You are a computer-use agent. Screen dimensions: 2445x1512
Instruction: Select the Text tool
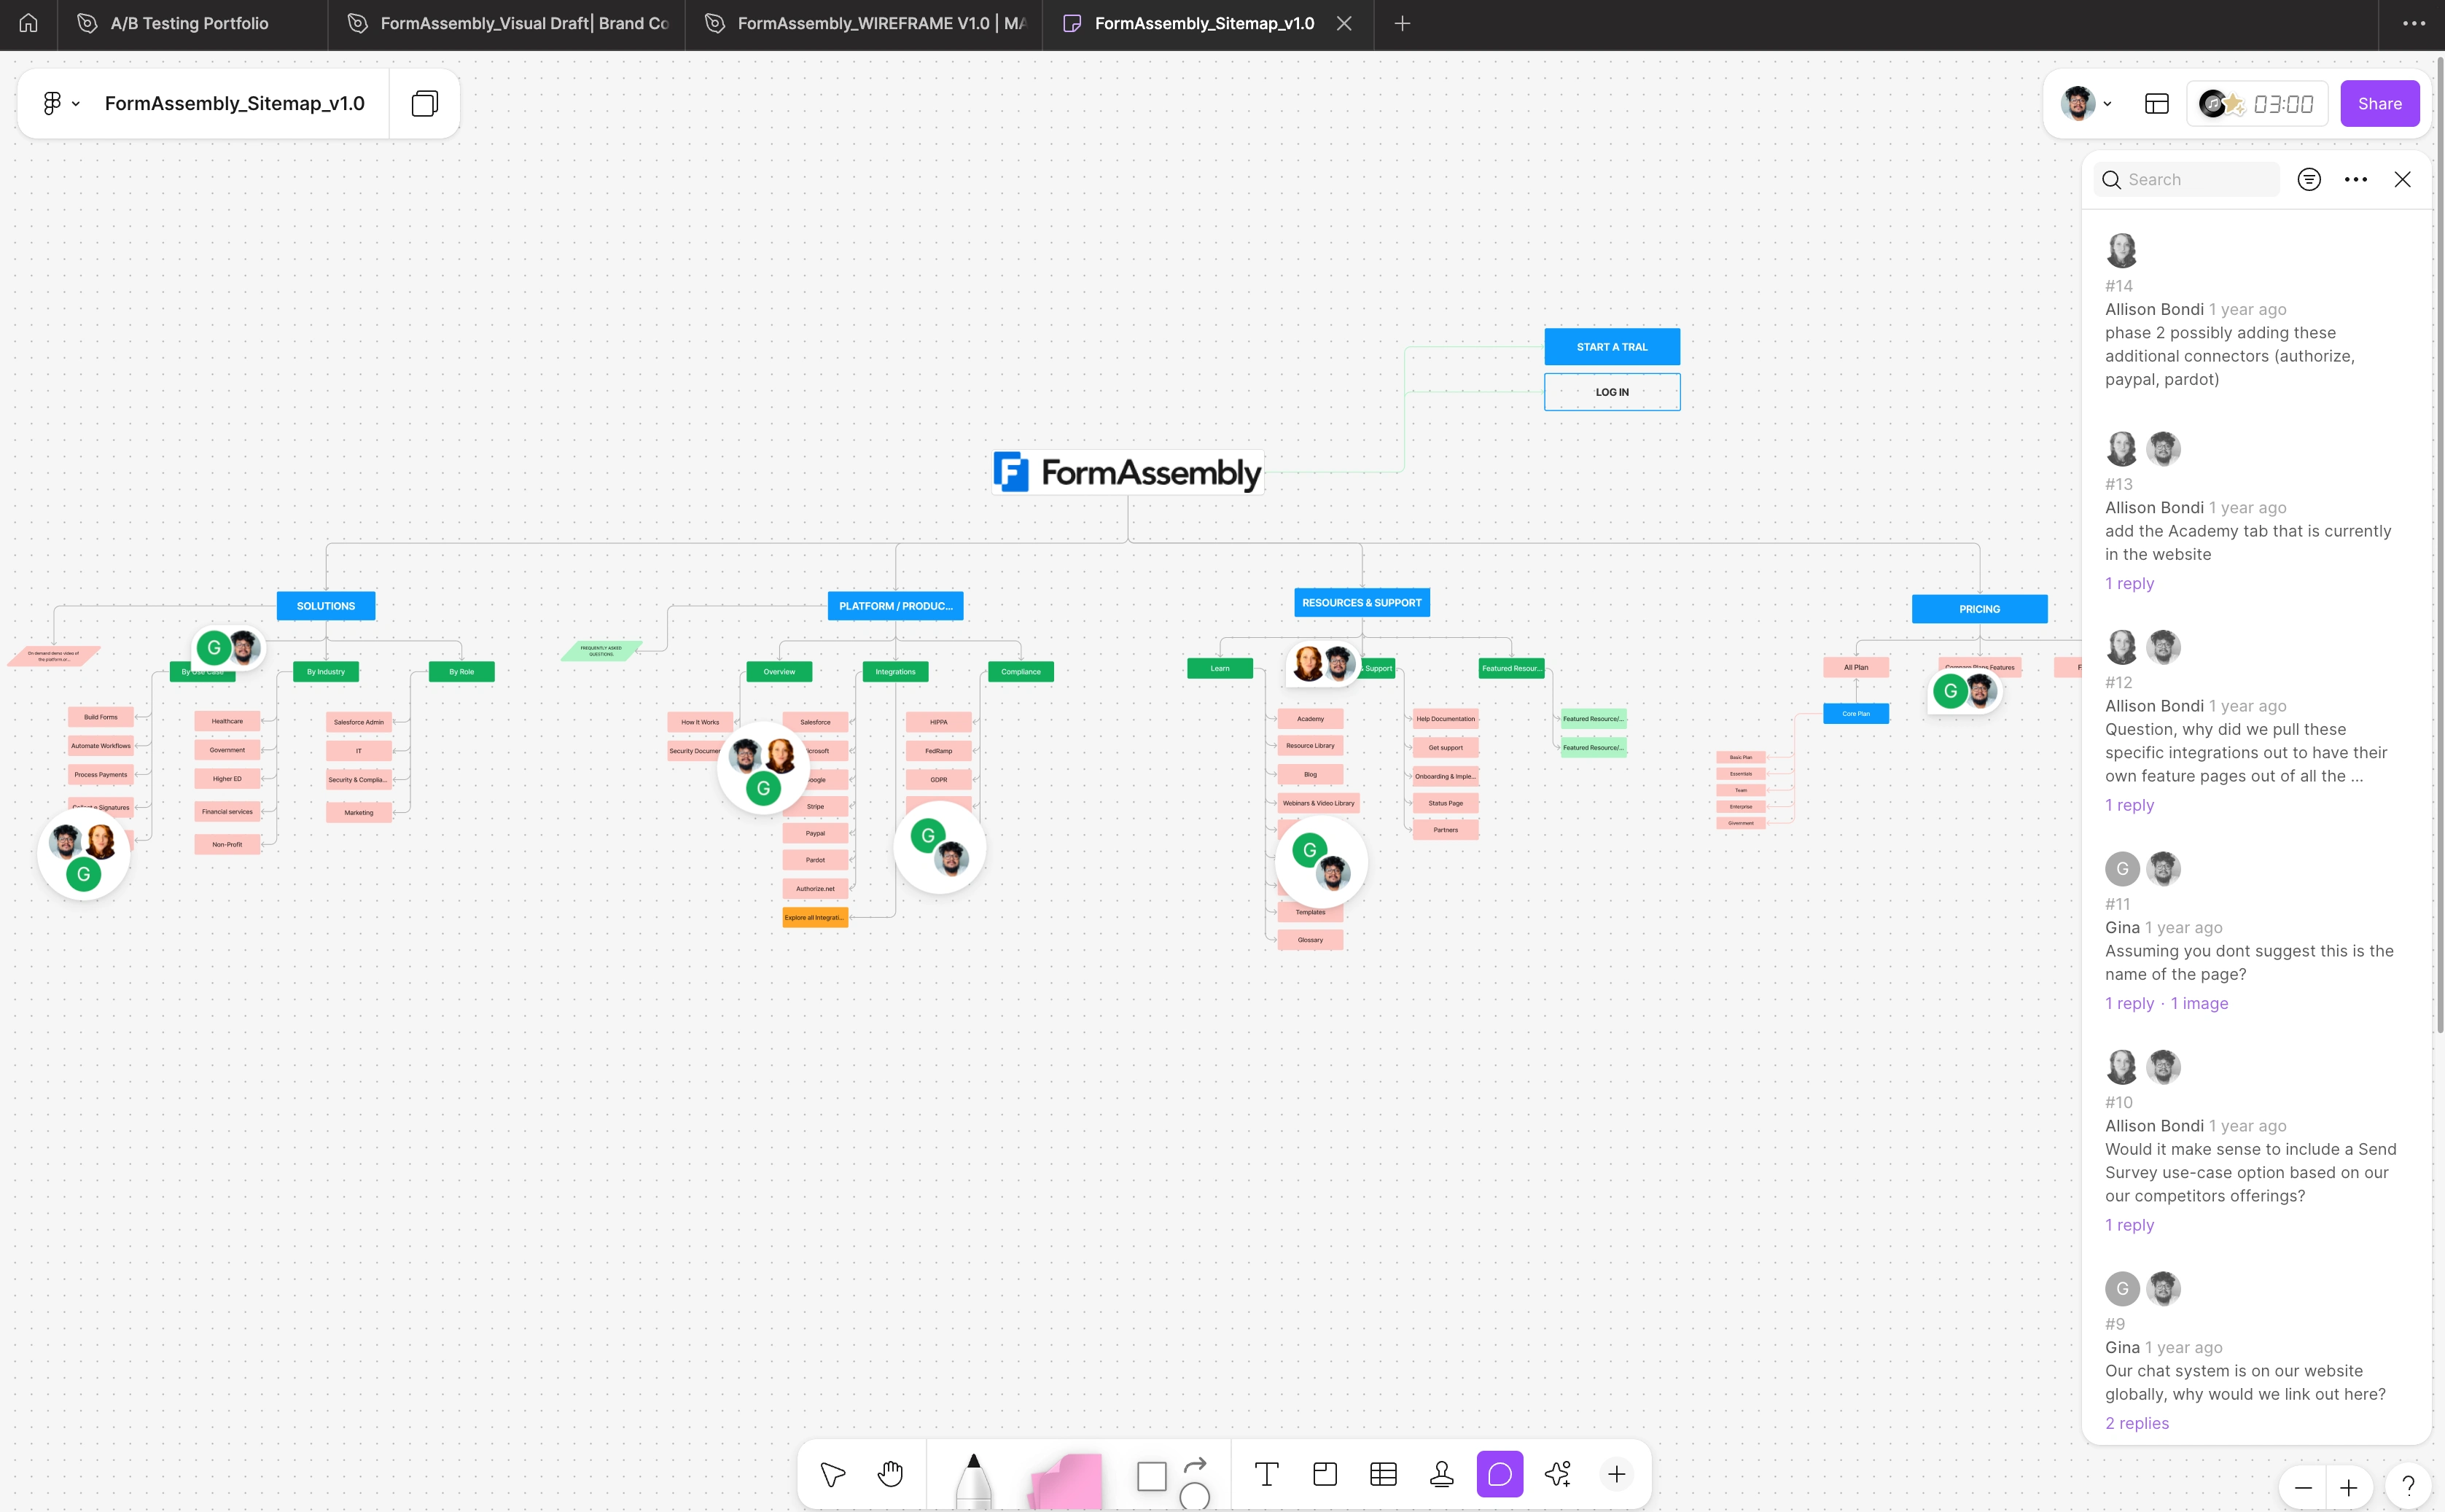1266,1474
